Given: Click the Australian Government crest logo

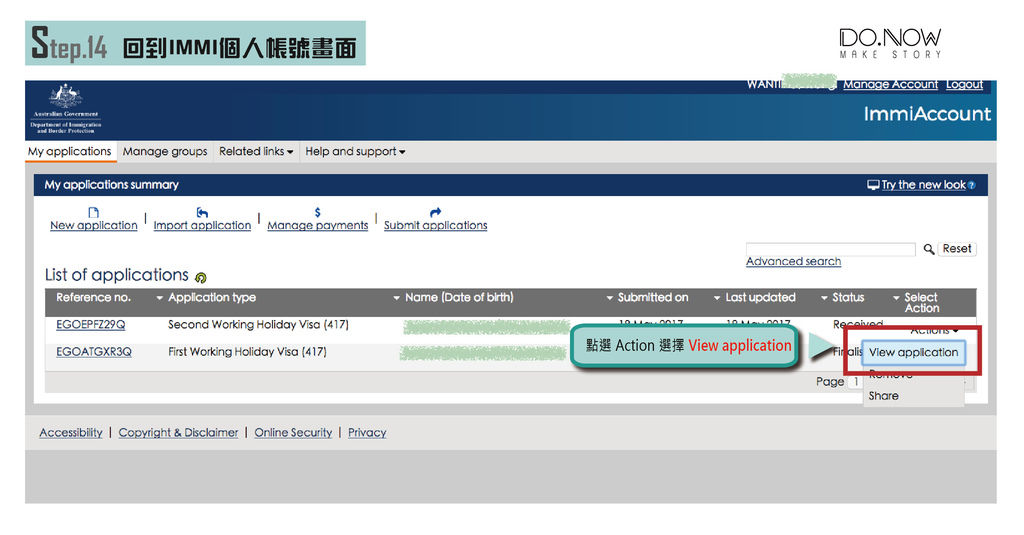Looking at the screenshot, I should coord(66,96).
